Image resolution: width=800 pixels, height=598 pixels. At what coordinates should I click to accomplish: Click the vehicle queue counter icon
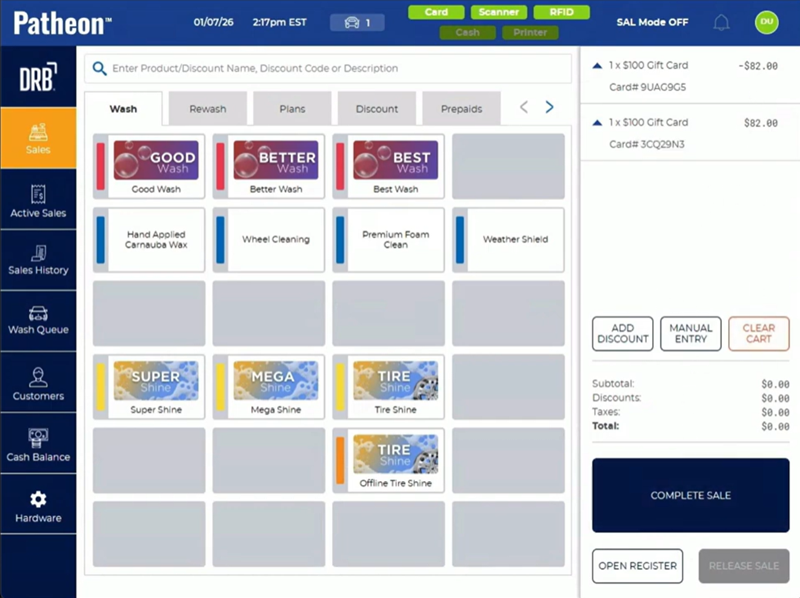(x=357, y=22)
